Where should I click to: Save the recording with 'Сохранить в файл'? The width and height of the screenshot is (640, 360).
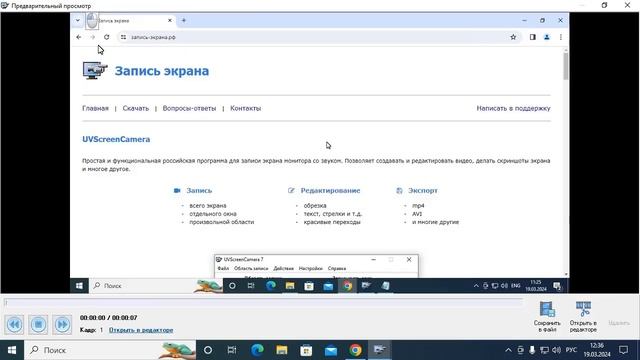point(547,317)
